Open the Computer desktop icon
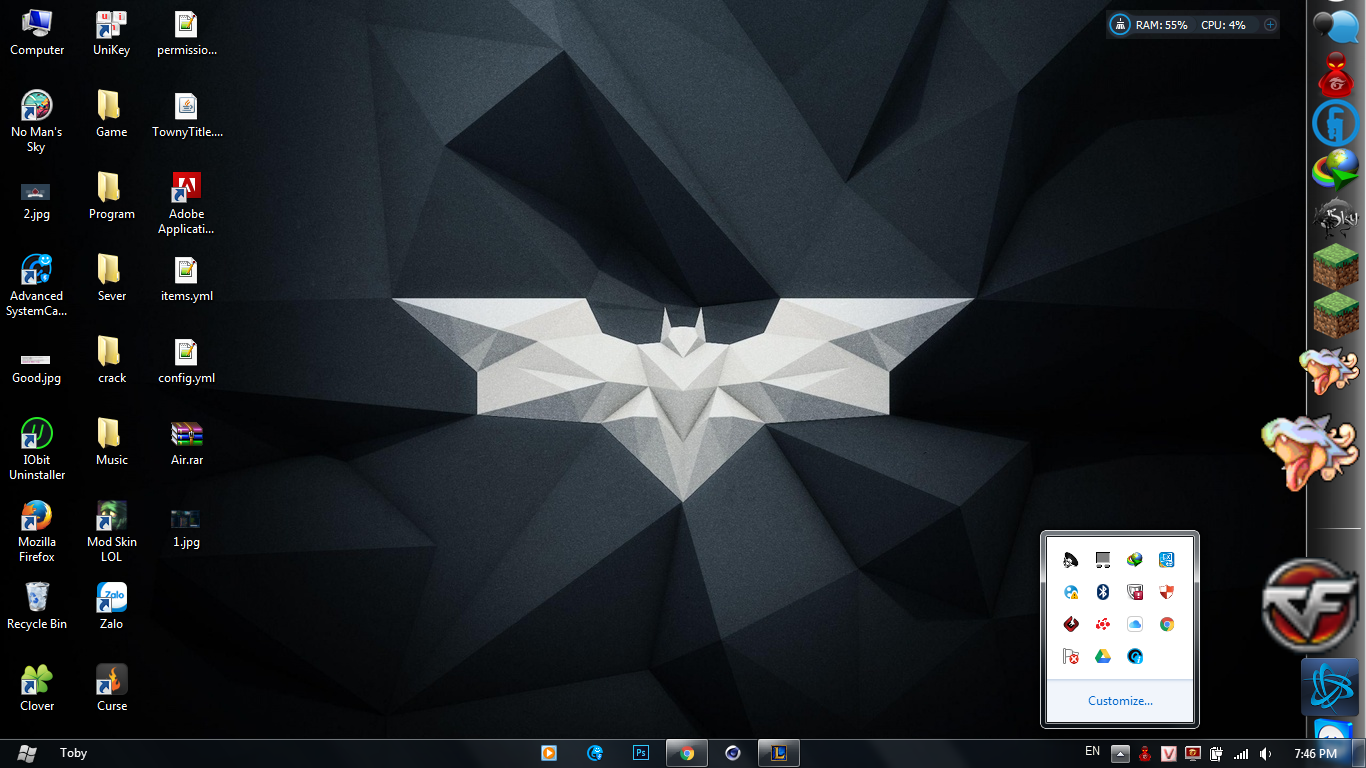 [x=37, y=32]
